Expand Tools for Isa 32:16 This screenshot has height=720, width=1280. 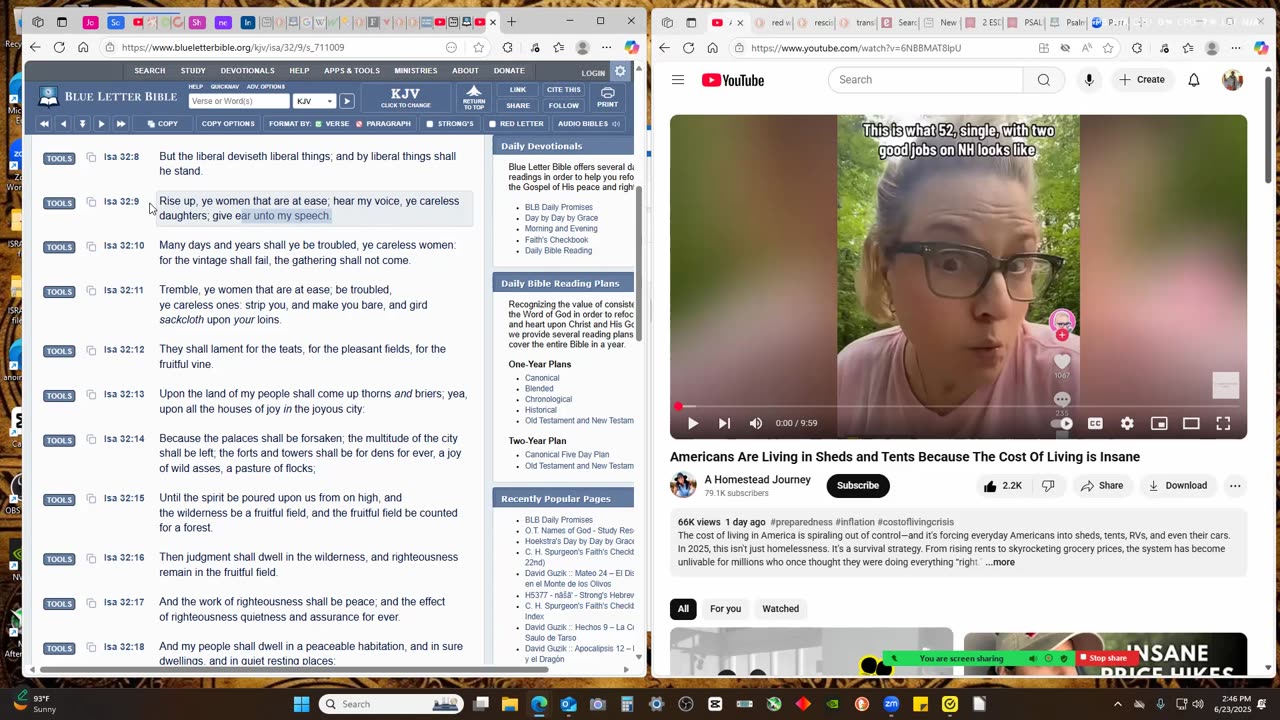59,559
